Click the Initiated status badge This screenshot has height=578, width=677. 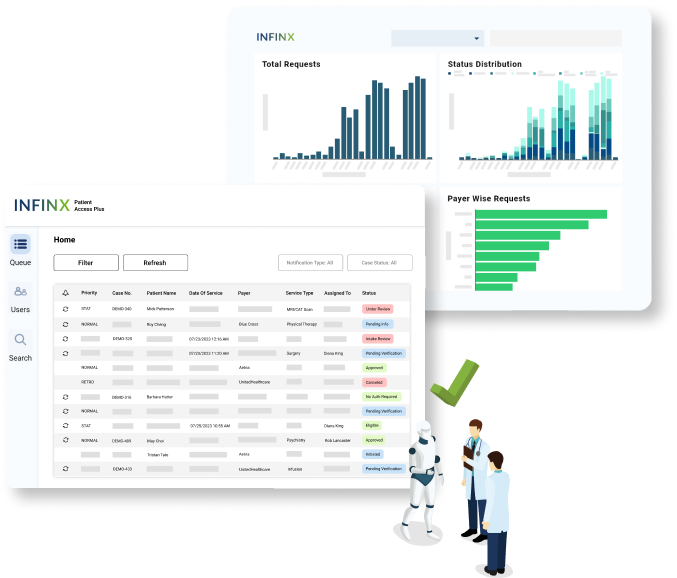[x=373, y=455]
